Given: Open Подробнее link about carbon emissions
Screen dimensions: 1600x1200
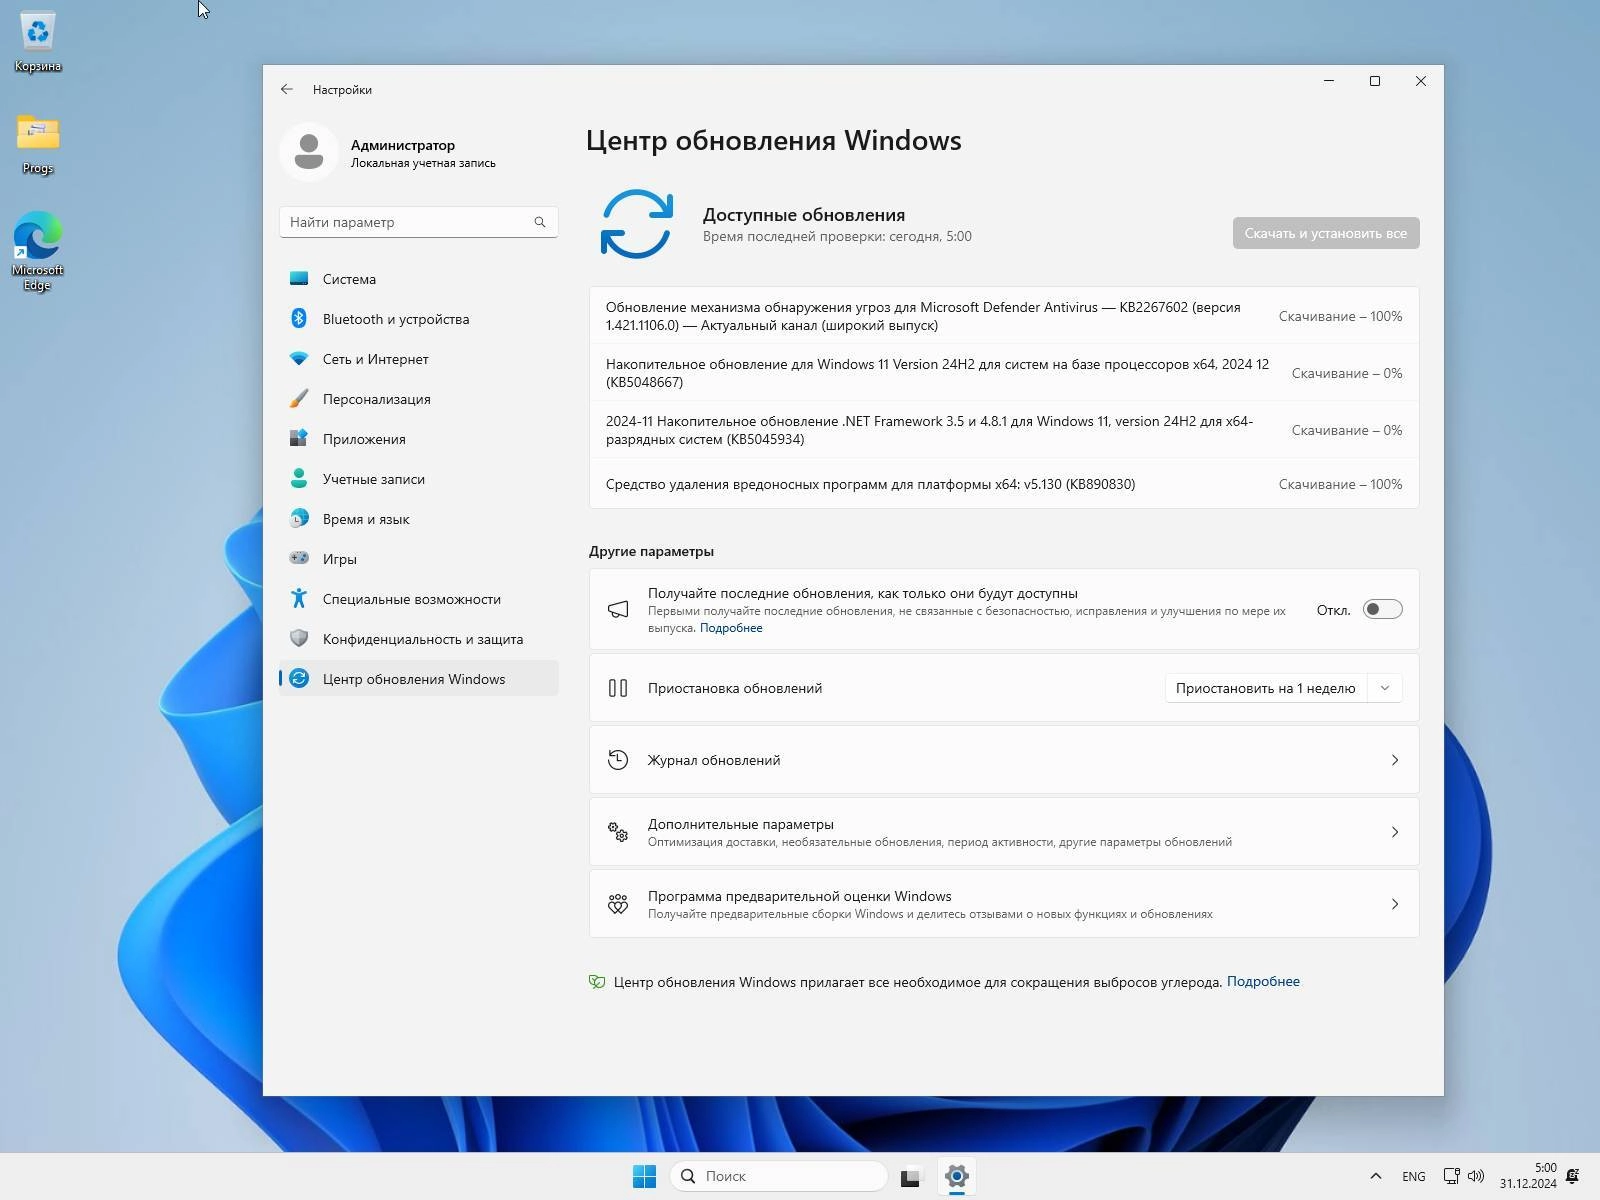Looking at the screenshot, I should tap(1263, 981).
